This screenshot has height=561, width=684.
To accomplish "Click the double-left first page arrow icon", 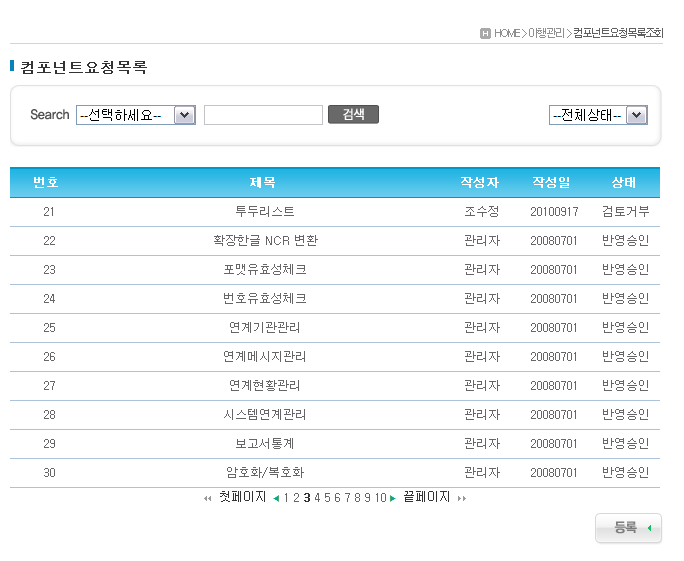I will tap(207, 498).
